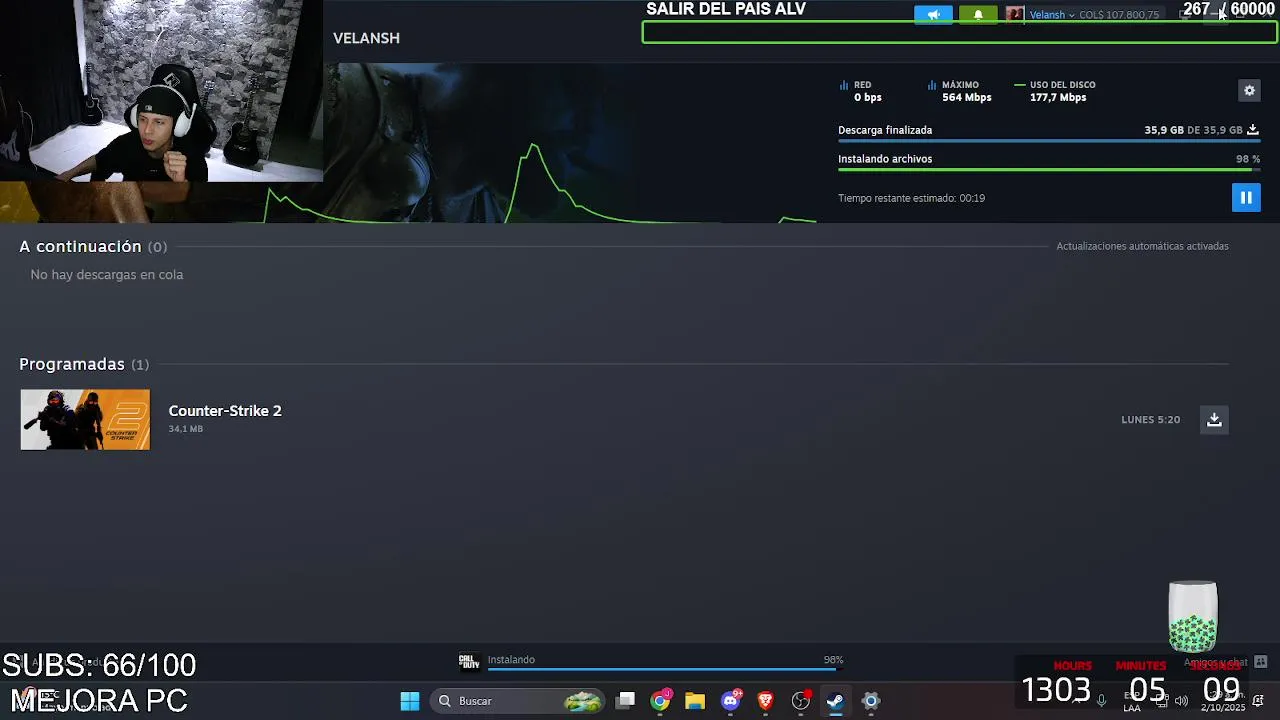Launch Google Chrome from taskbar
The height and width of the screenshot is (720, 1280).
(x=660, y=701)
